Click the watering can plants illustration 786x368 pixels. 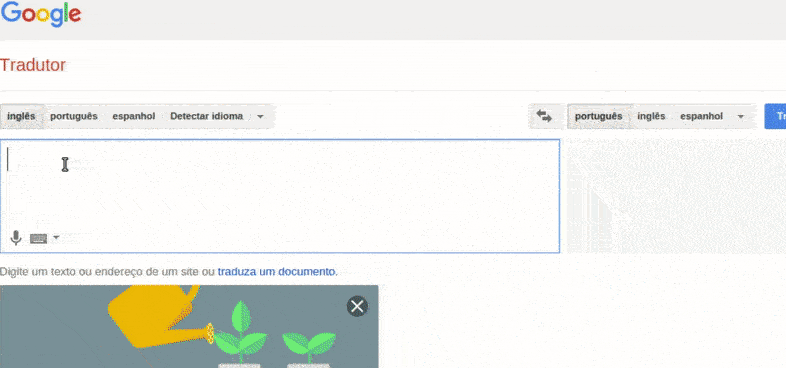(189, 326)
